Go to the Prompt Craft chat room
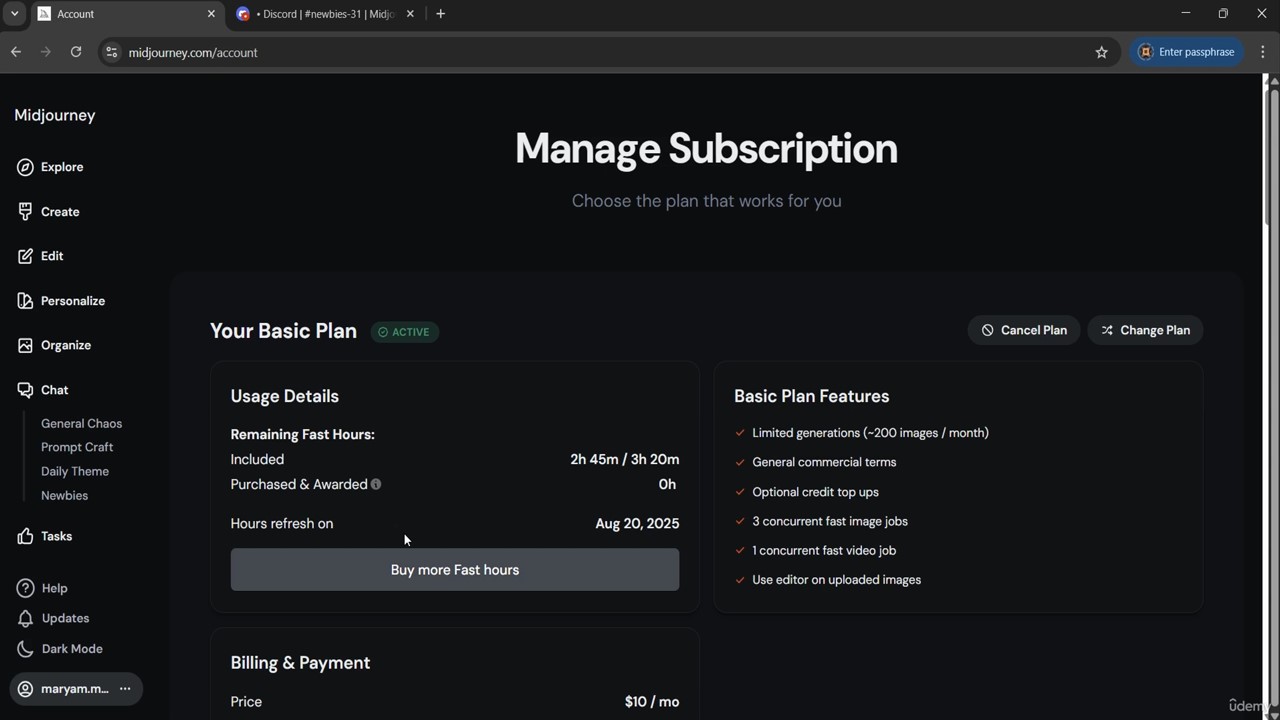This screenshot has width=1280, height=720. click(x=77, y=447)
